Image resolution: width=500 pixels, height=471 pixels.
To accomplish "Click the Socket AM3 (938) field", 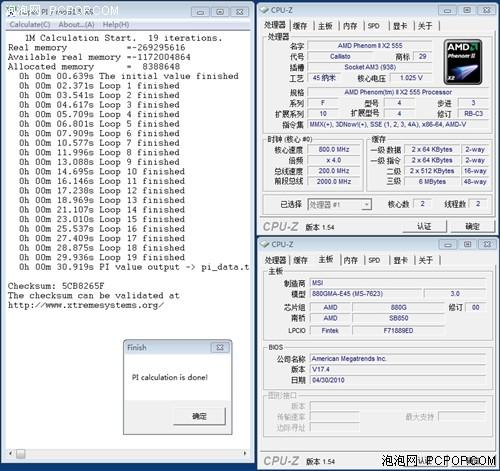I will [x=370, y=67].
